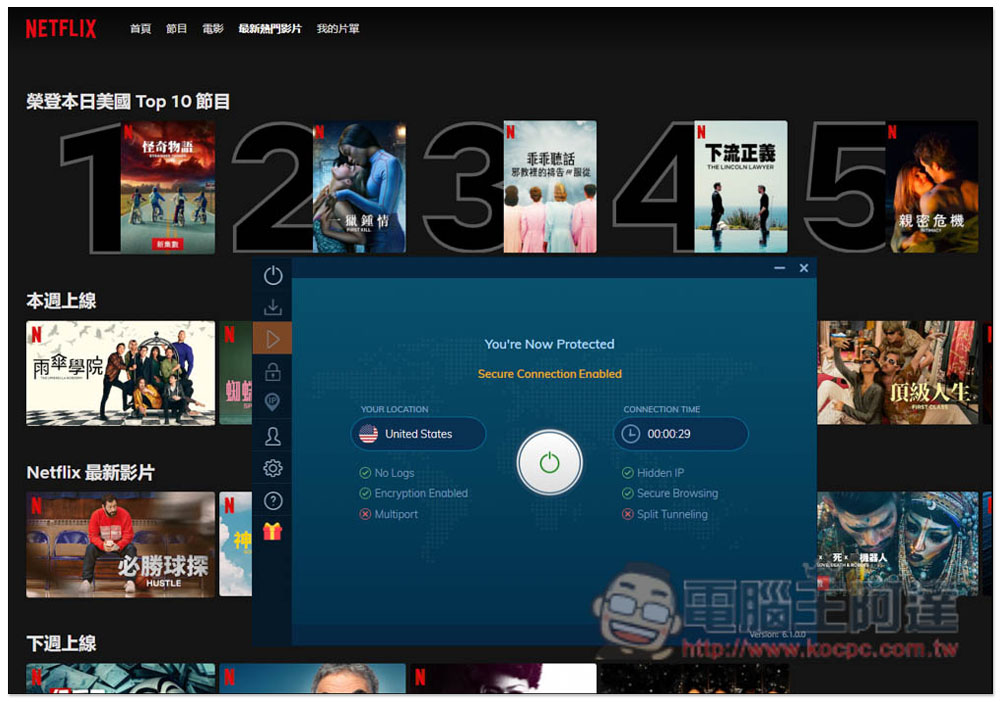1000x702 pixels.
Task: Click the dedicated IP pin icon
Action: pos(272,403)
